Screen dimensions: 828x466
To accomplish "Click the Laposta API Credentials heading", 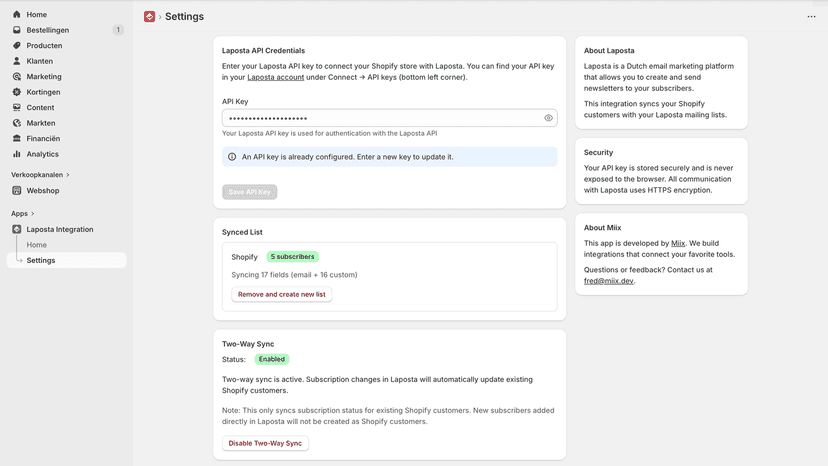I will (264, 51).
